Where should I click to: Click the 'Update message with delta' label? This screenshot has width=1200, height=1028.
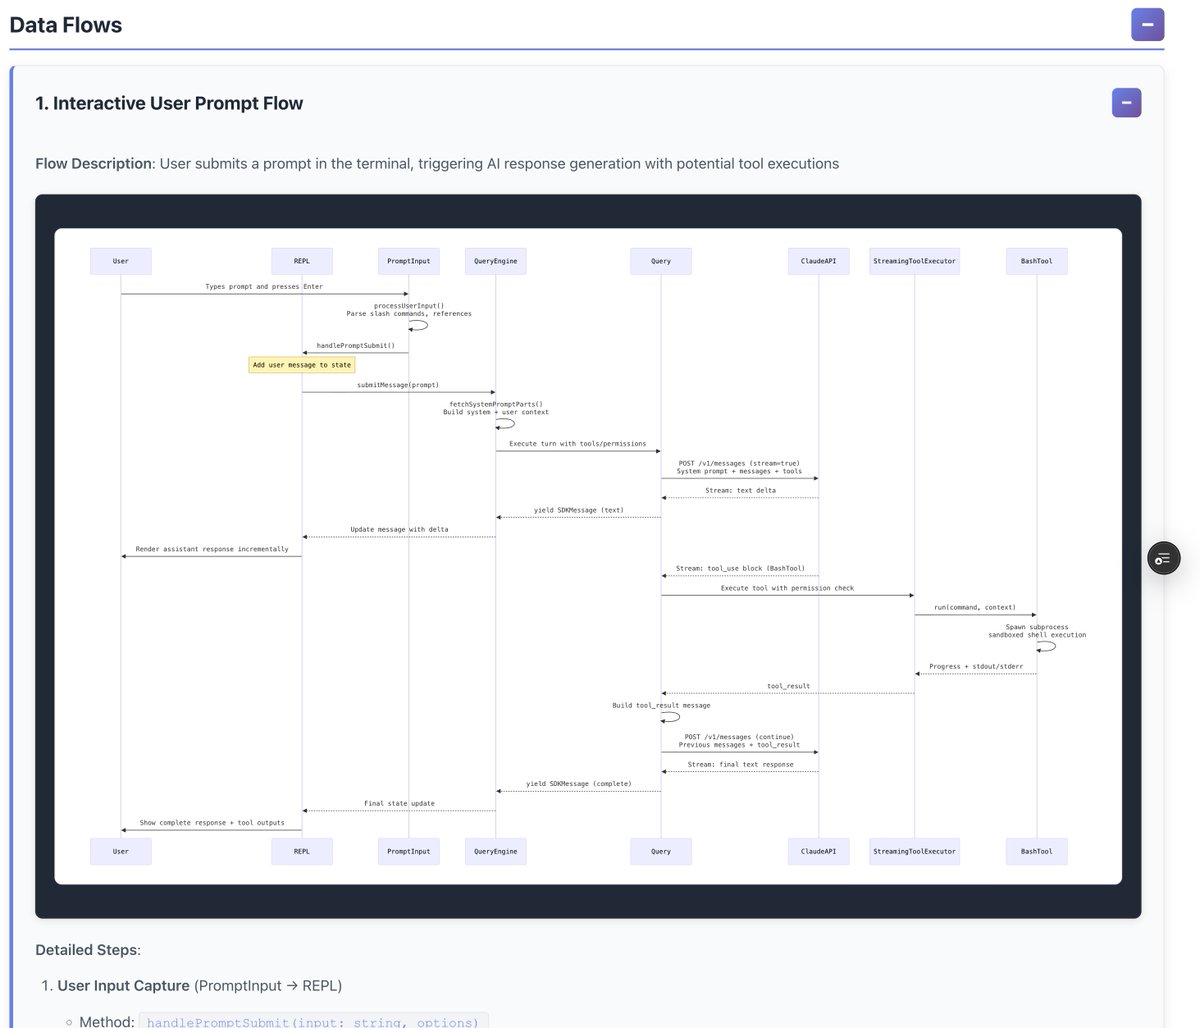[x=399, y=529]
